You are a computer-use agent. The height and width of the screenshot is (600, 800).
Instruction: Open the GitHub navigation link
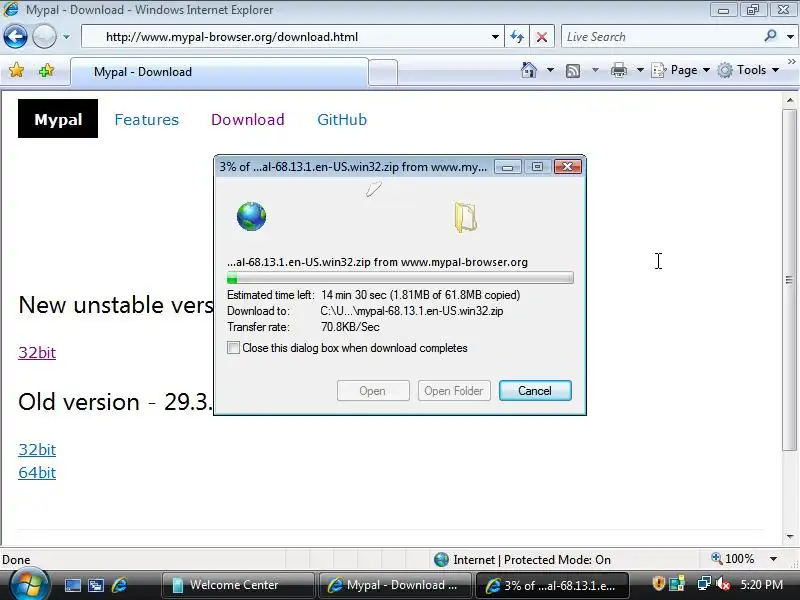(342, 119)
